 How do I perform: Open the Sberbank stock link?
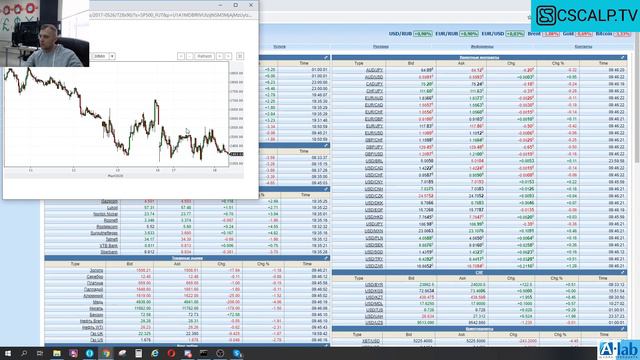(x=109, y=252)
